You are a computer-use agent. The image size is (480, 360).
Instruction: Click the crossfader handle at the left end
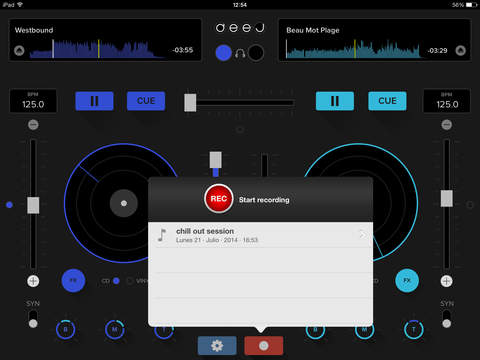pos(190,103)
